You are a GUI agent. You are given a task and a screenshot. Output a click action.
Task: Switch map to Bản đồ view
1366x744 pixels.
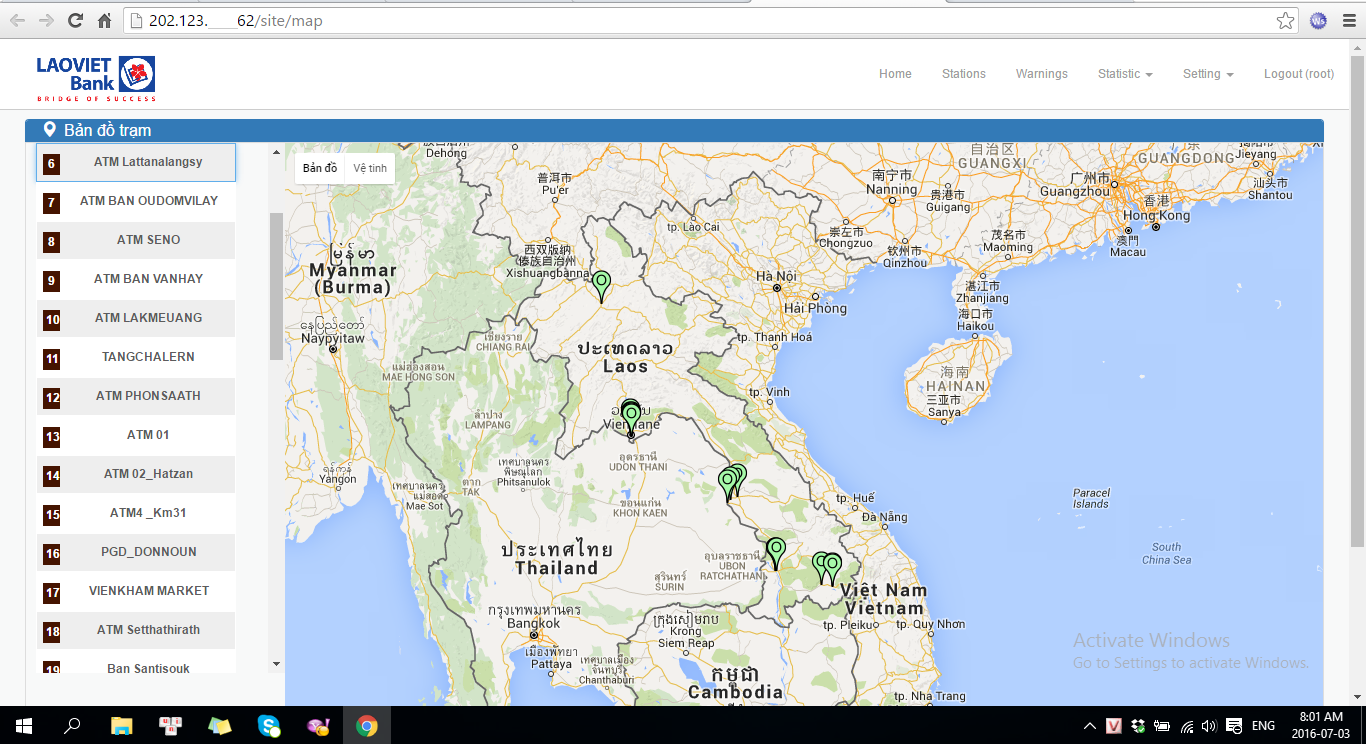pyautogui.click(x=320, y=168)
